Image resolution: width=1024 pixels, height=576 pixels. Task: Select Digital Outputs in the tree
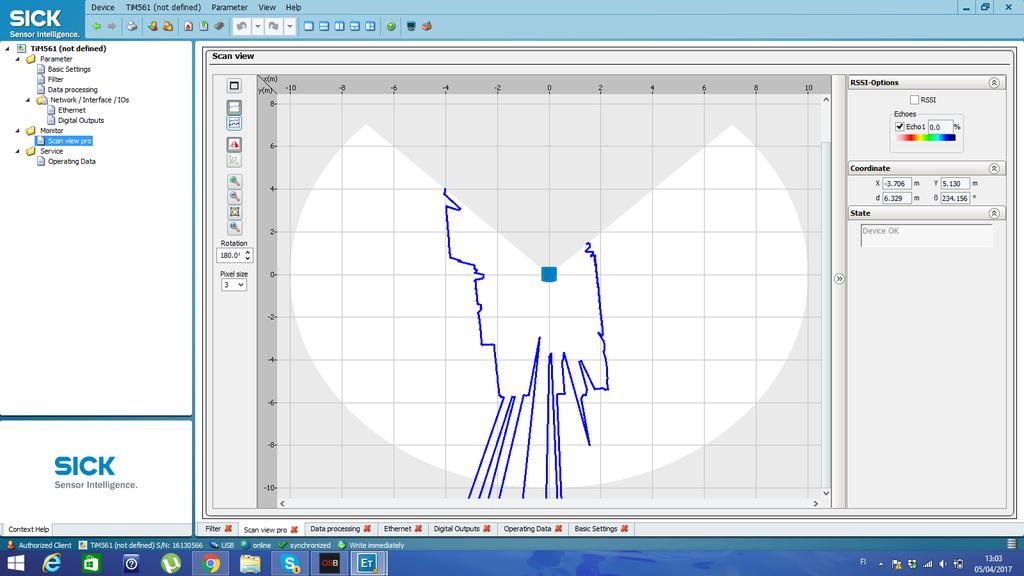[x=80, y=120]
